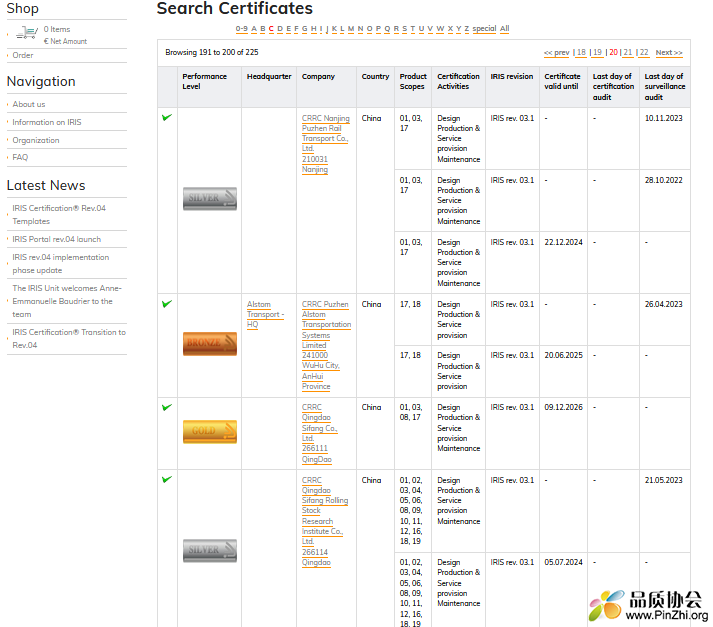The width and height of the screenshot is (713, 627).
Task: Open IRIS Portal rev.04 launch news
Action: tap(57, 239)
